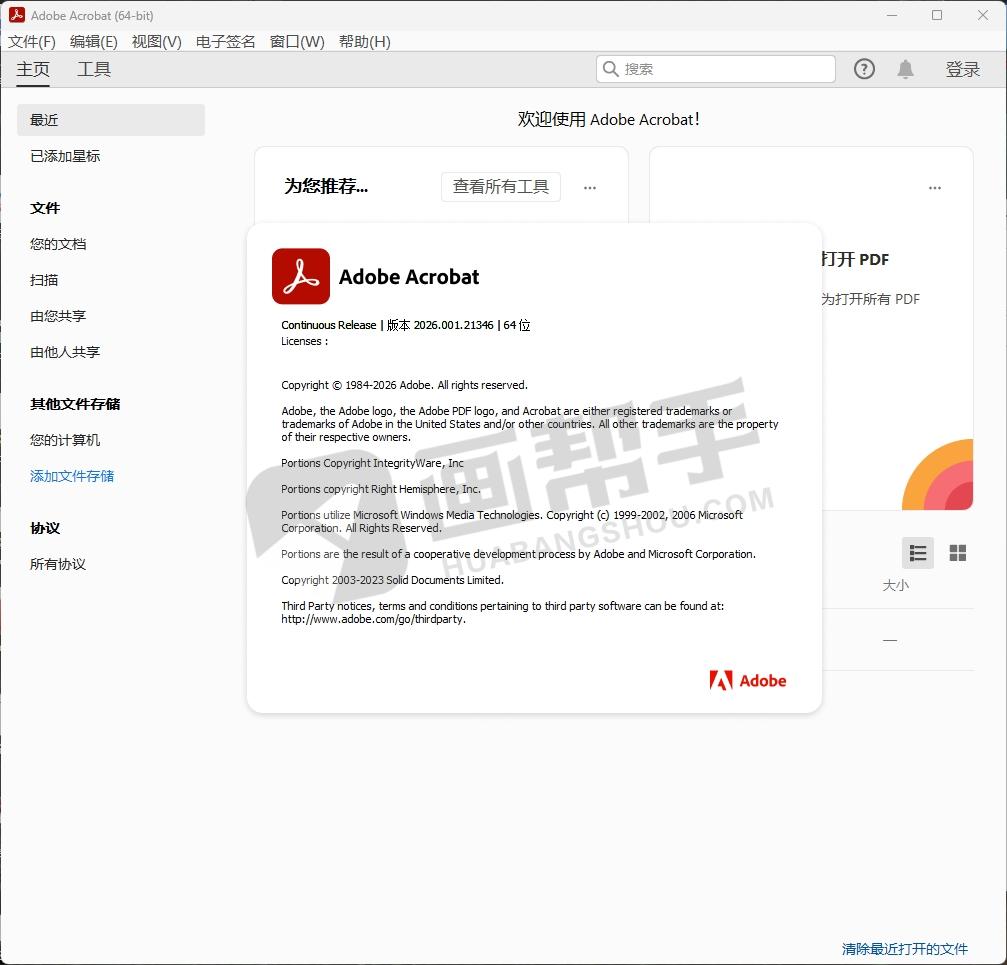Open the 文件(F) menu
Screen dimensions: 1007x965
click(31, 42)
